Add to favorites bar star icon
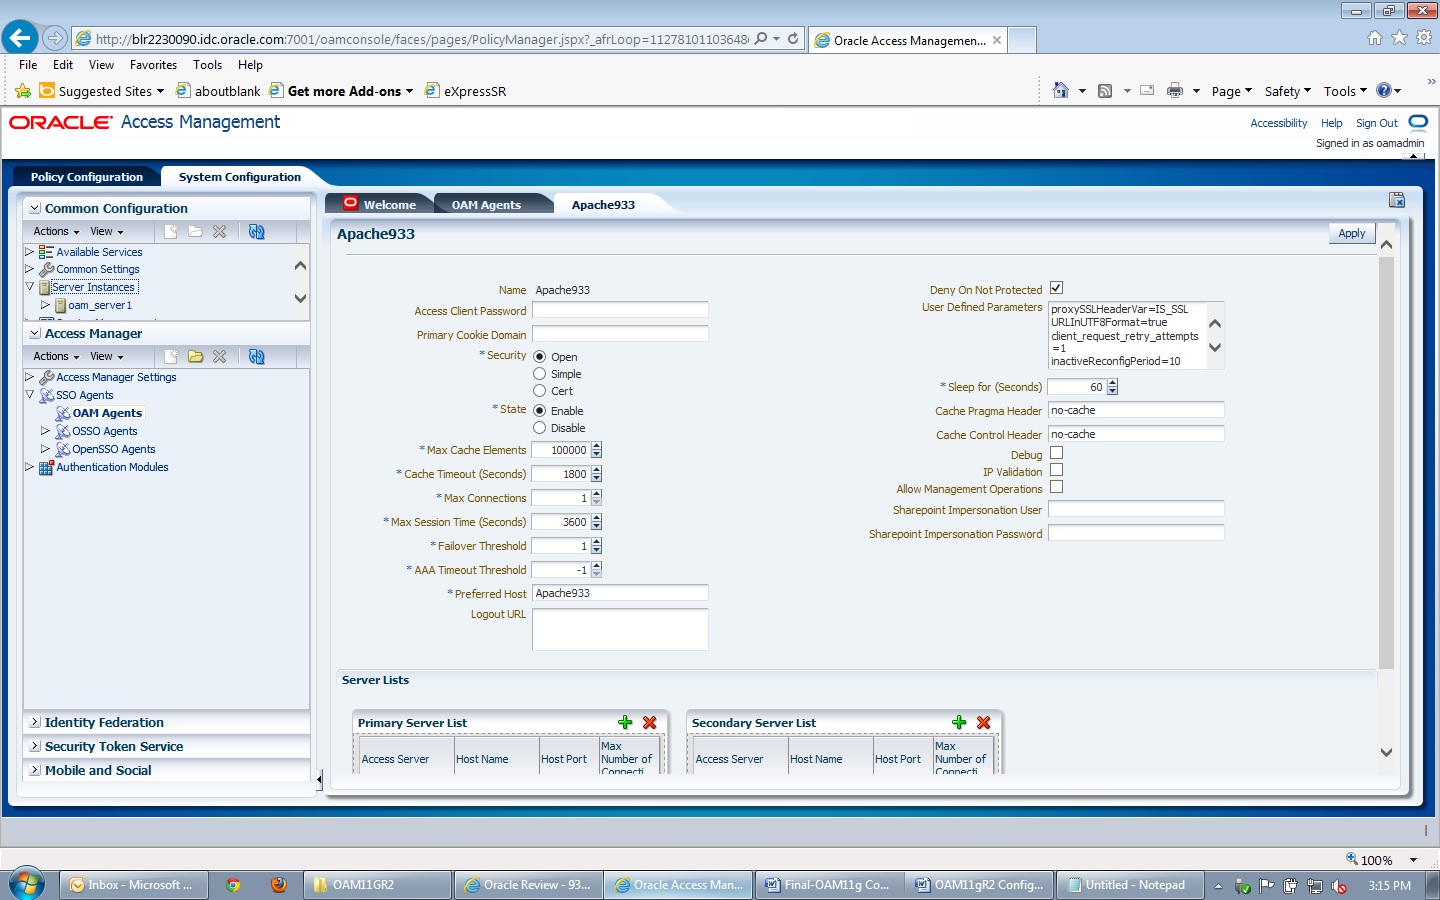 click(x=23, y=90)
